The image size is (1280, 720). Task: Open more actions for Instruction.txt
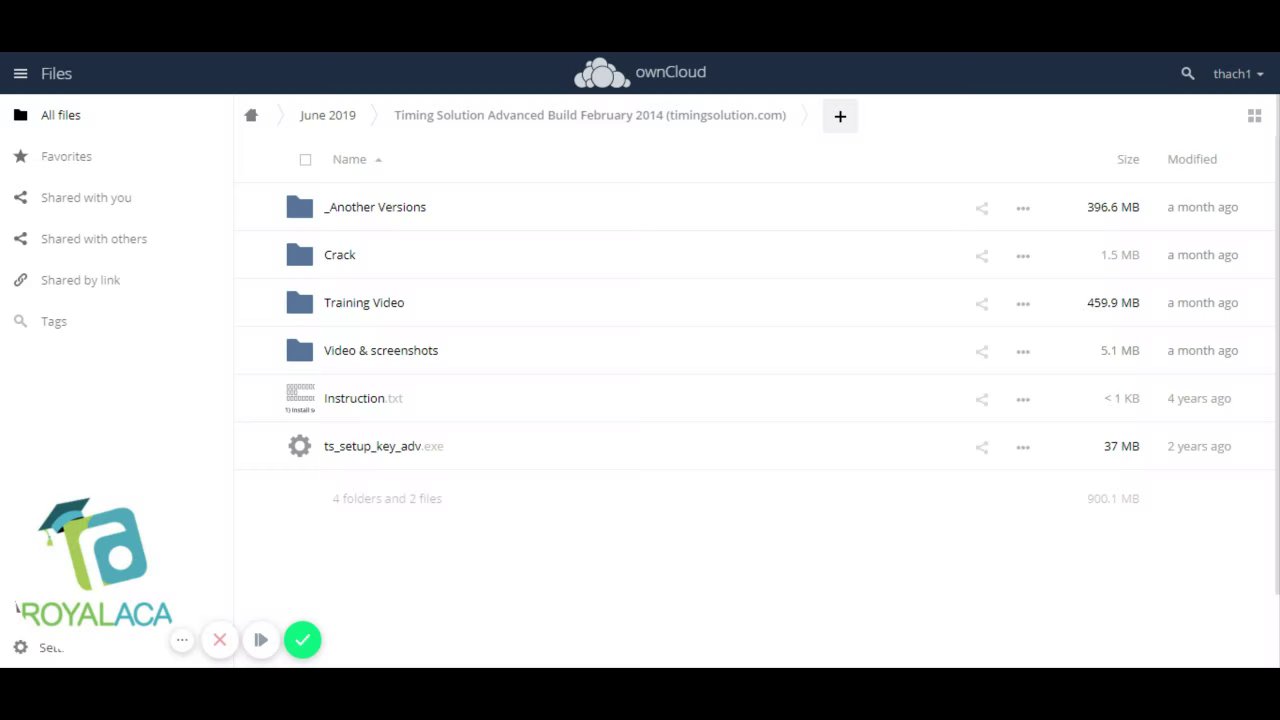pyautogui.click(x=1023, y=399)
